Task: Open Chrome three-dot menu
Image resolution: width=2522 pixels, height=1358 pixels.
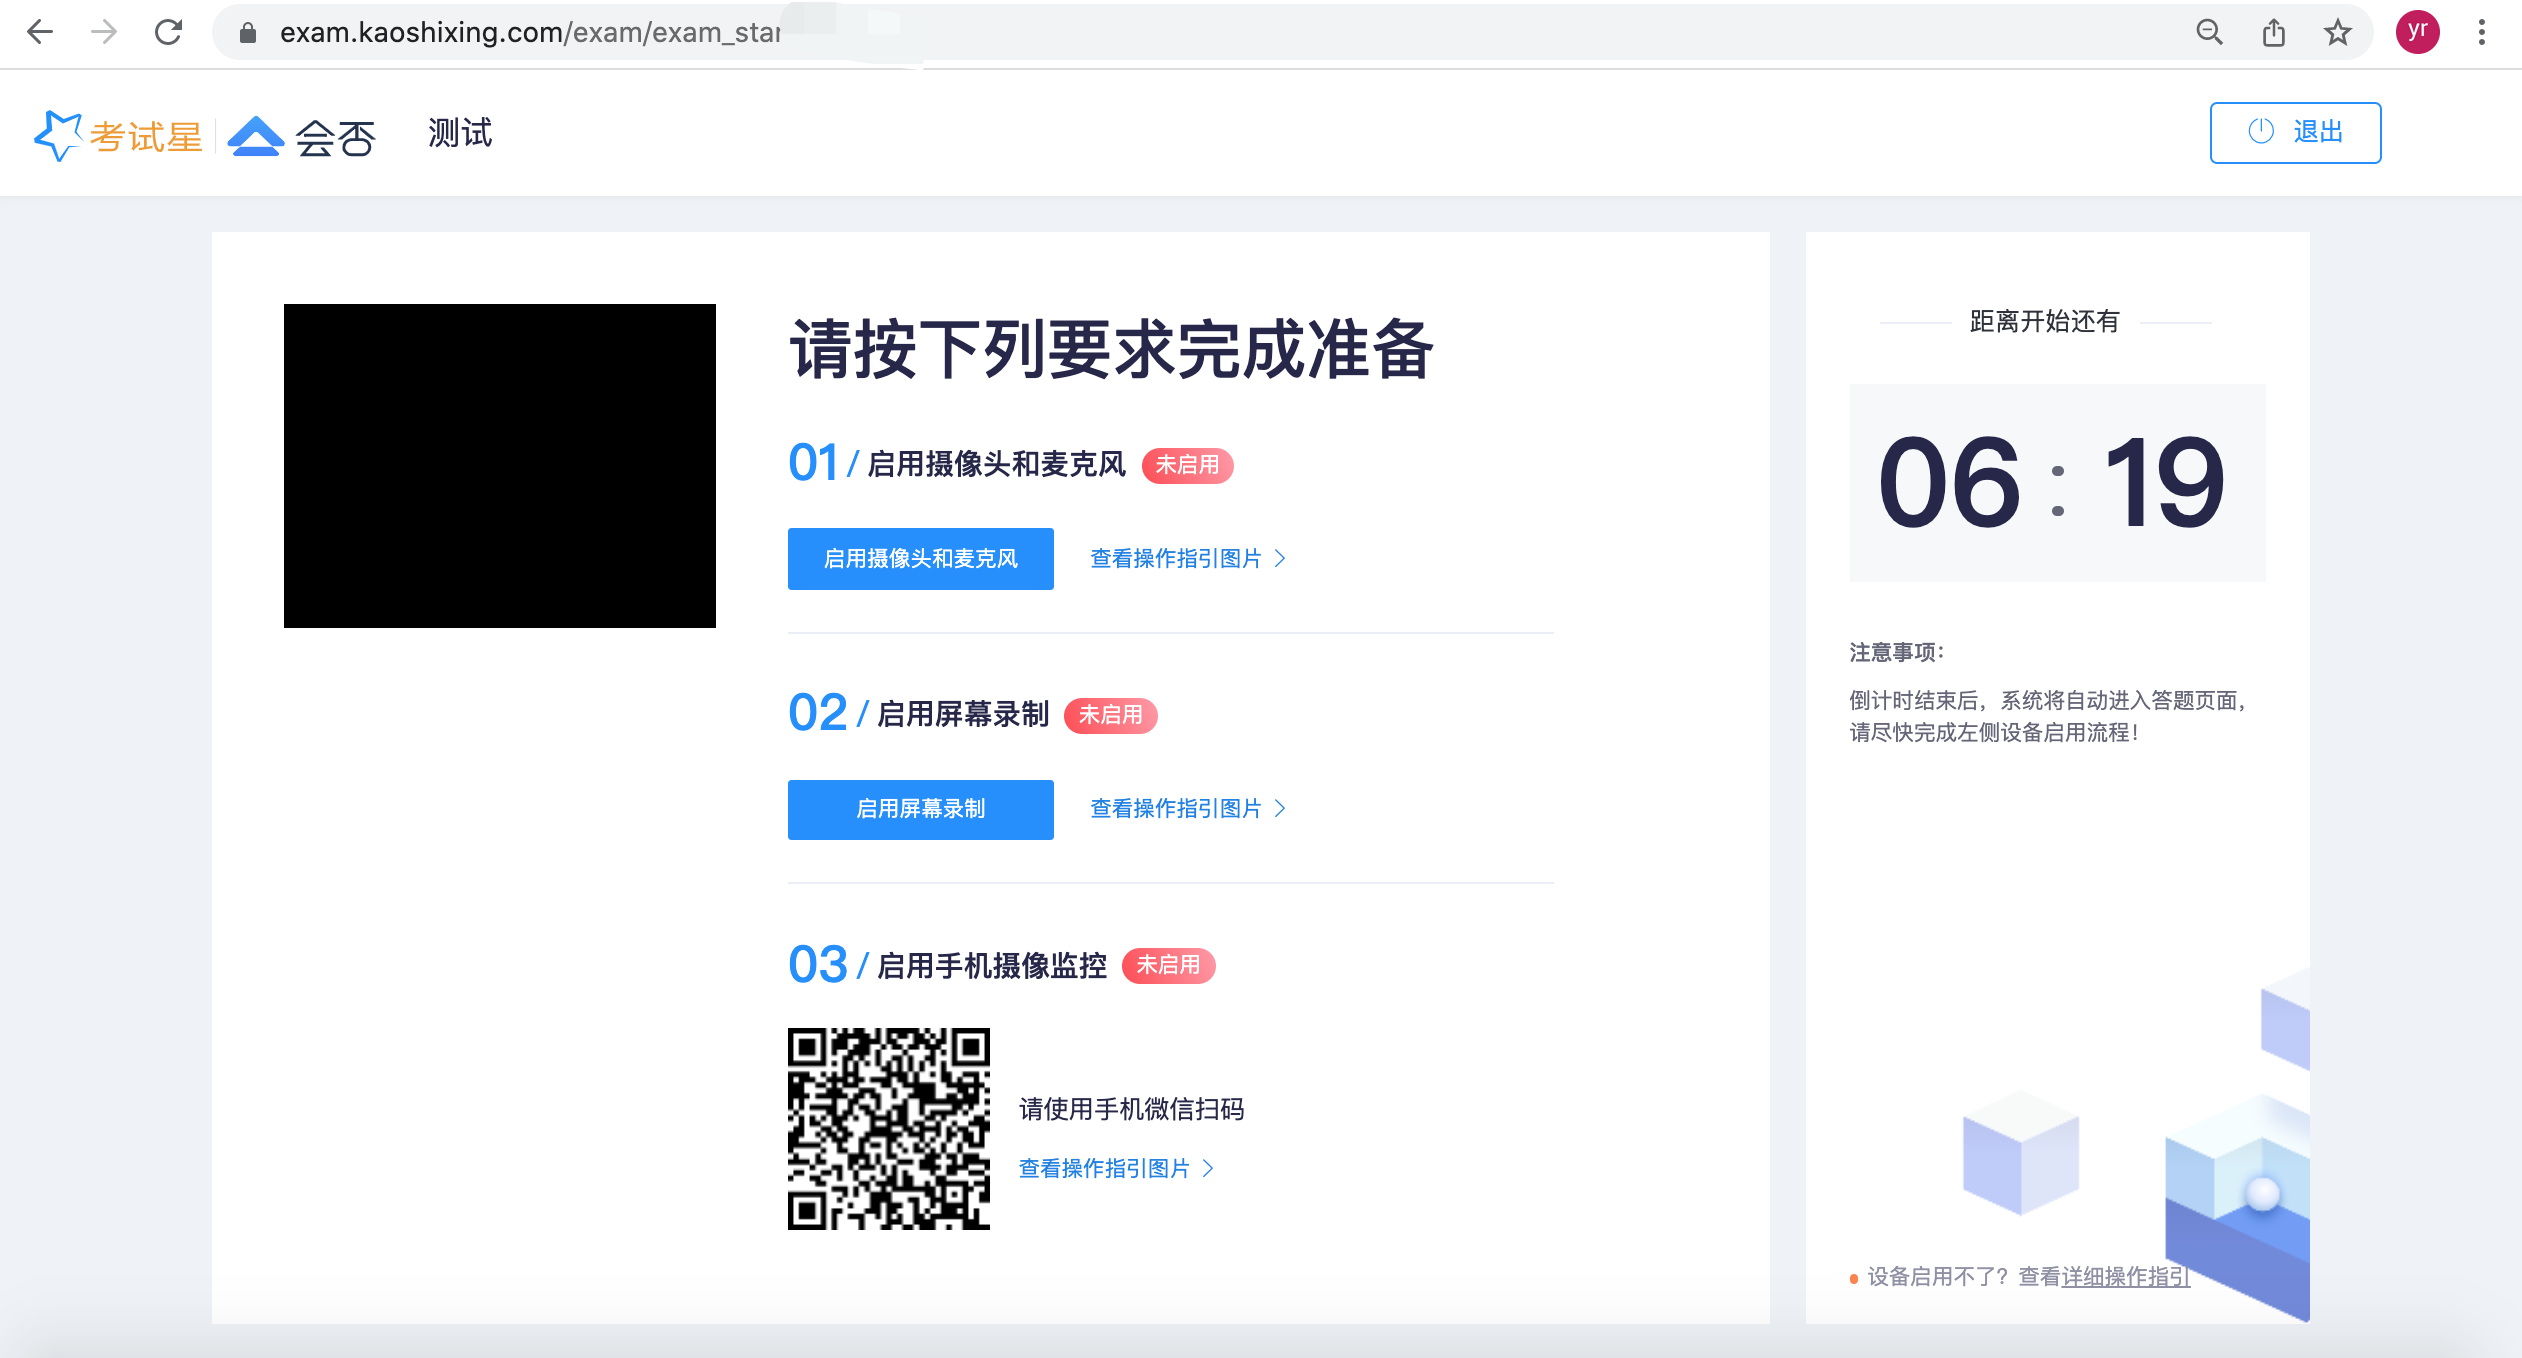Action: [2481, 33]
